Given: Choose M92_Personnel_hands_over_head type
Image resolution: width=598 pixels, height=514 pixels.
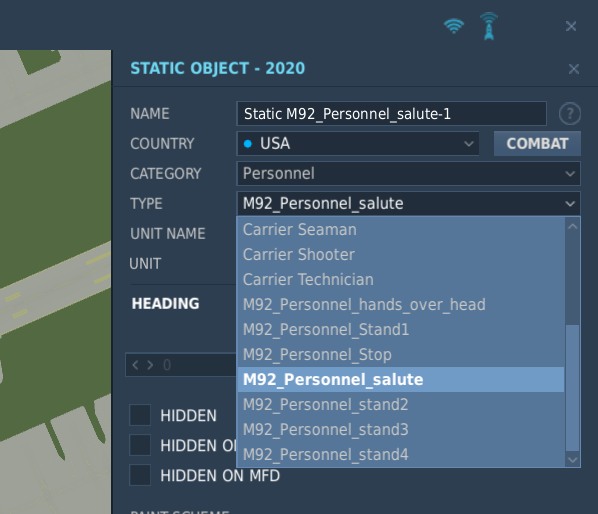Looking at the screenshot, I should tap(401, 305).
